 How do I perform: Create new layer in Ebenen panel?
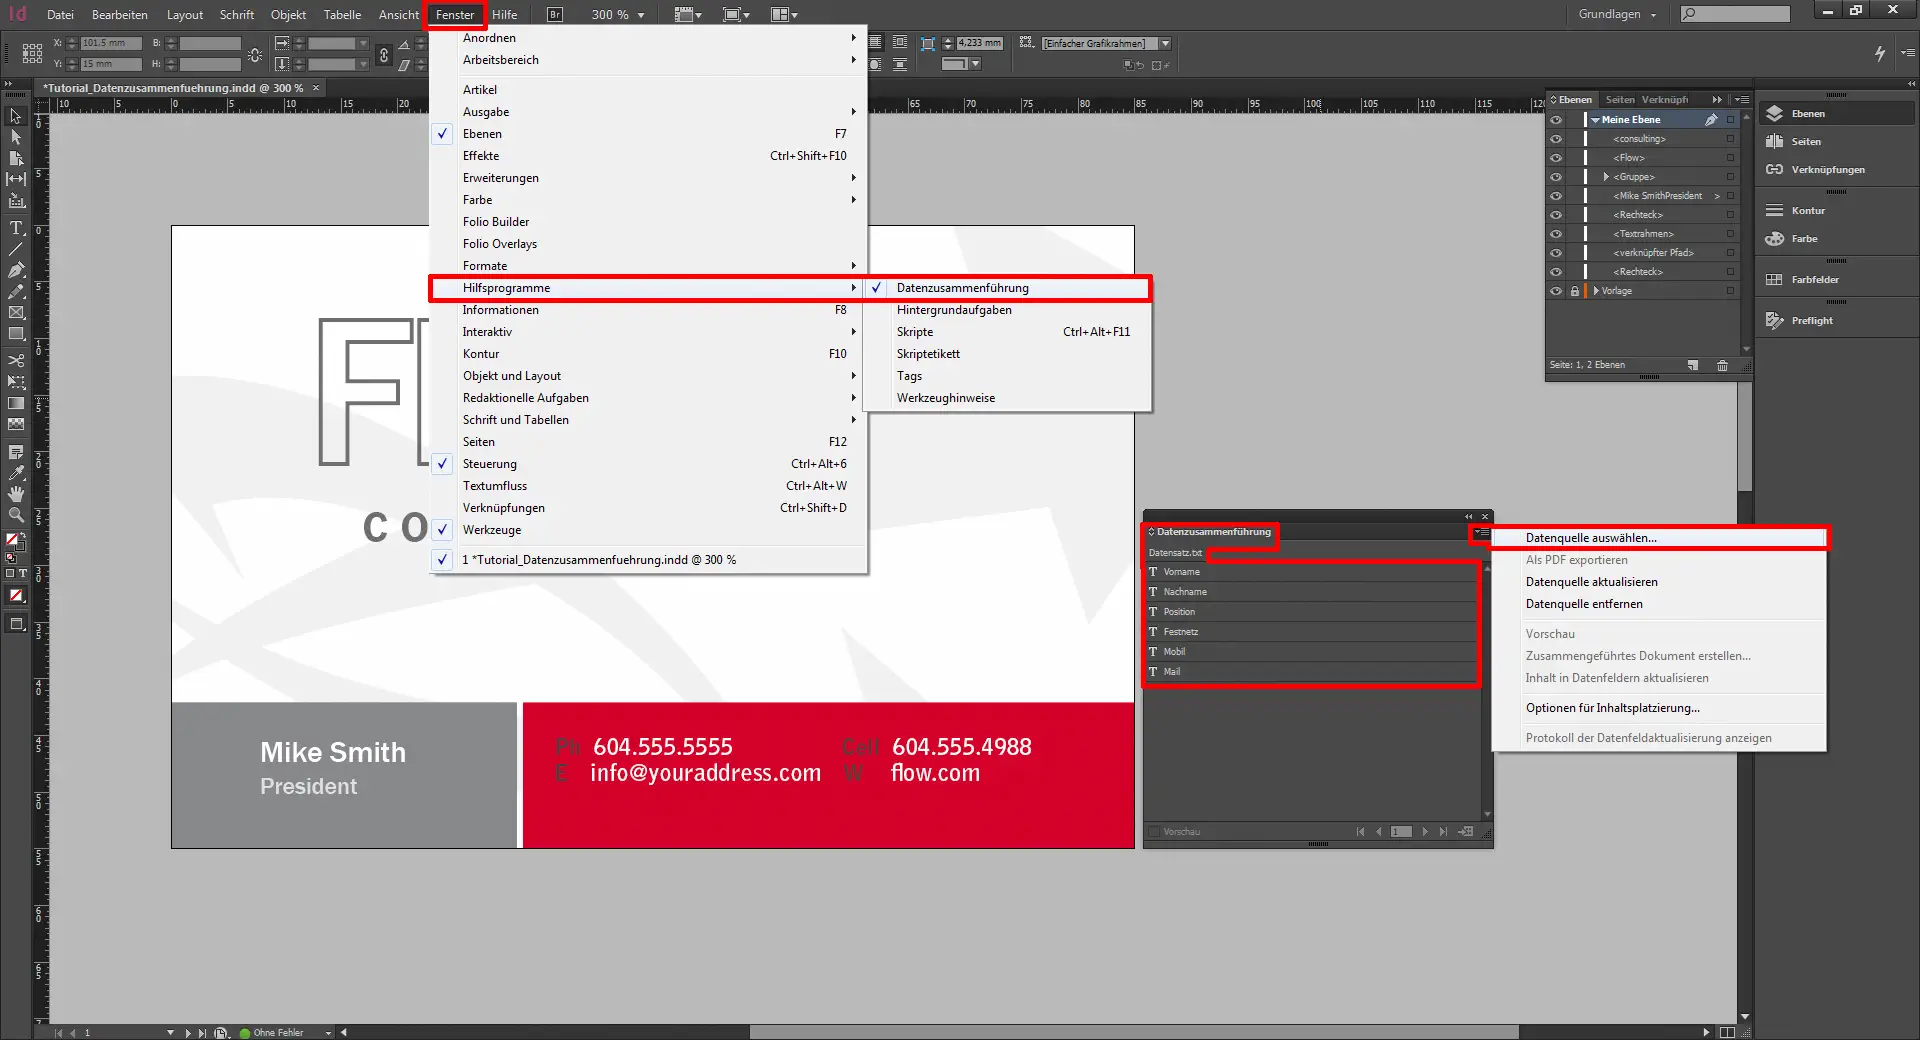point(1693,365)
